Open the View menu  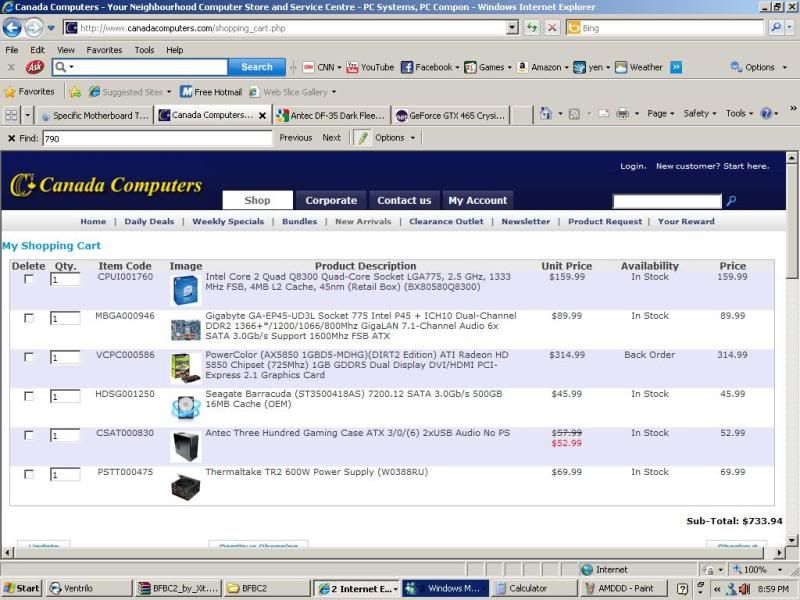(65, 50)
